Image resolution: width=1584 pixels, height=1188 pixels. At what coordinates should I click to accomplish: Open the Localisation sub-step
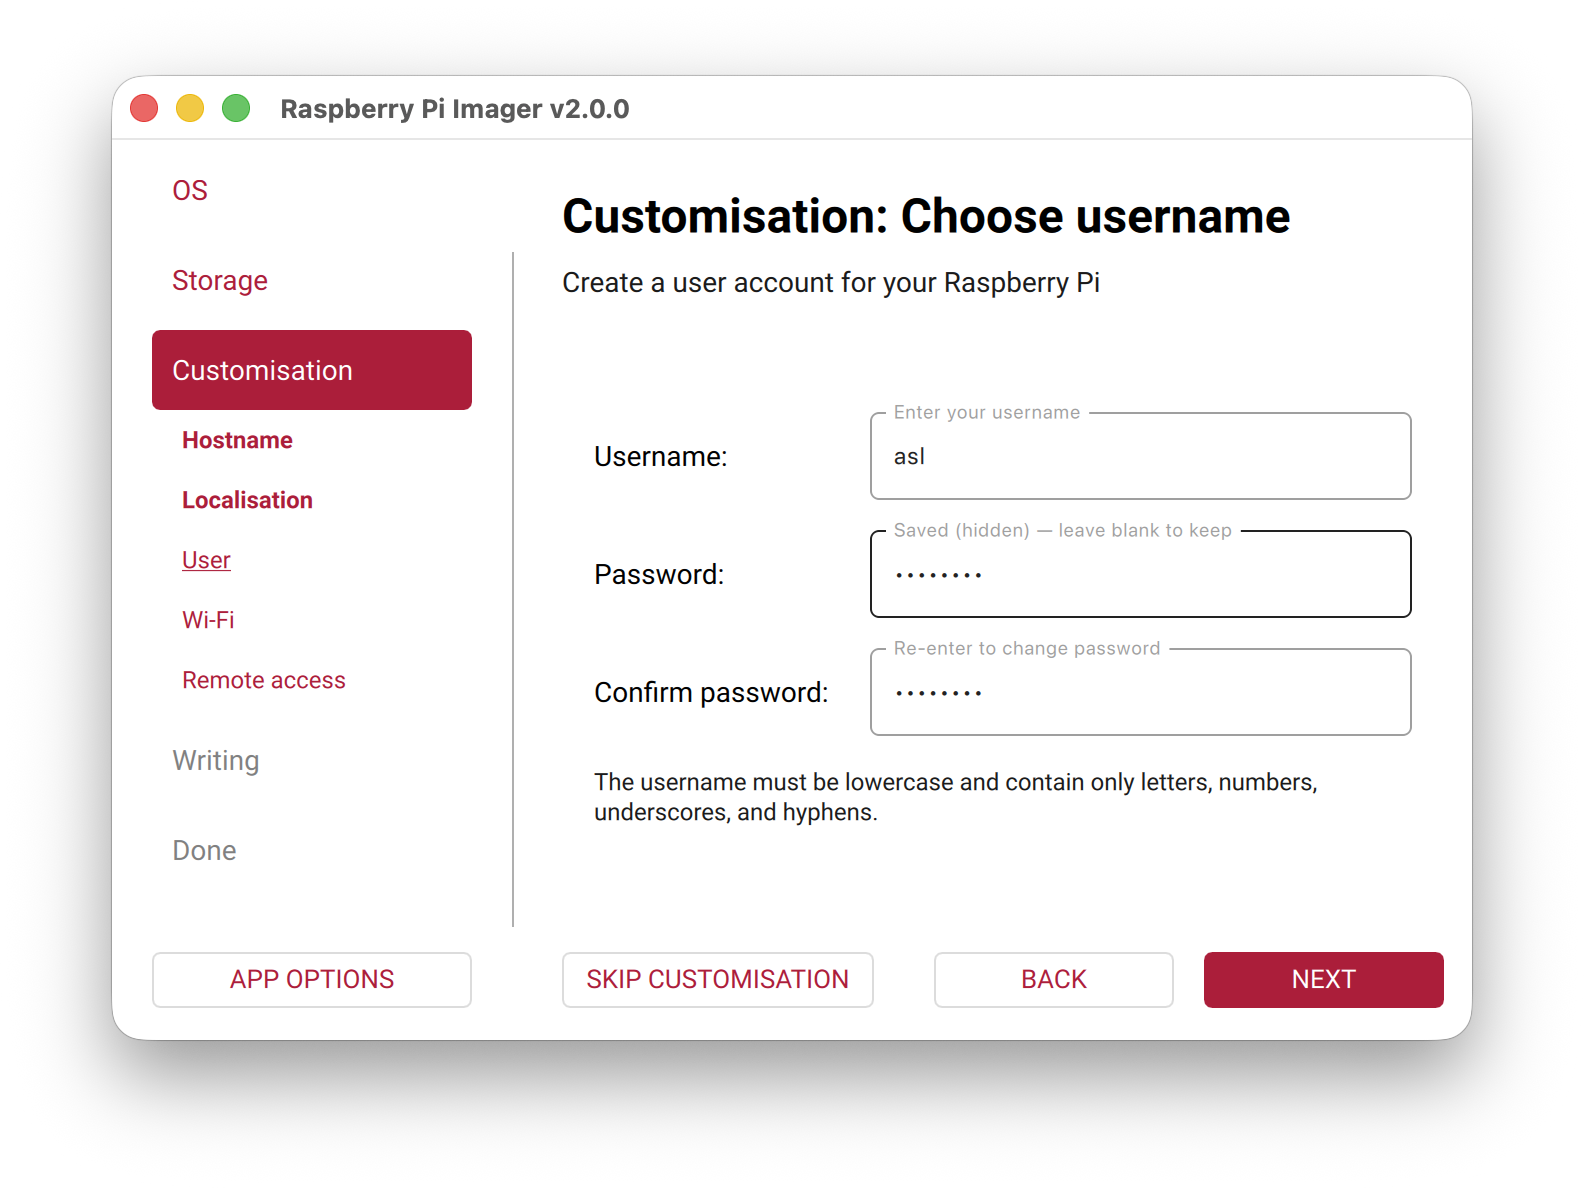coord(247,500)
